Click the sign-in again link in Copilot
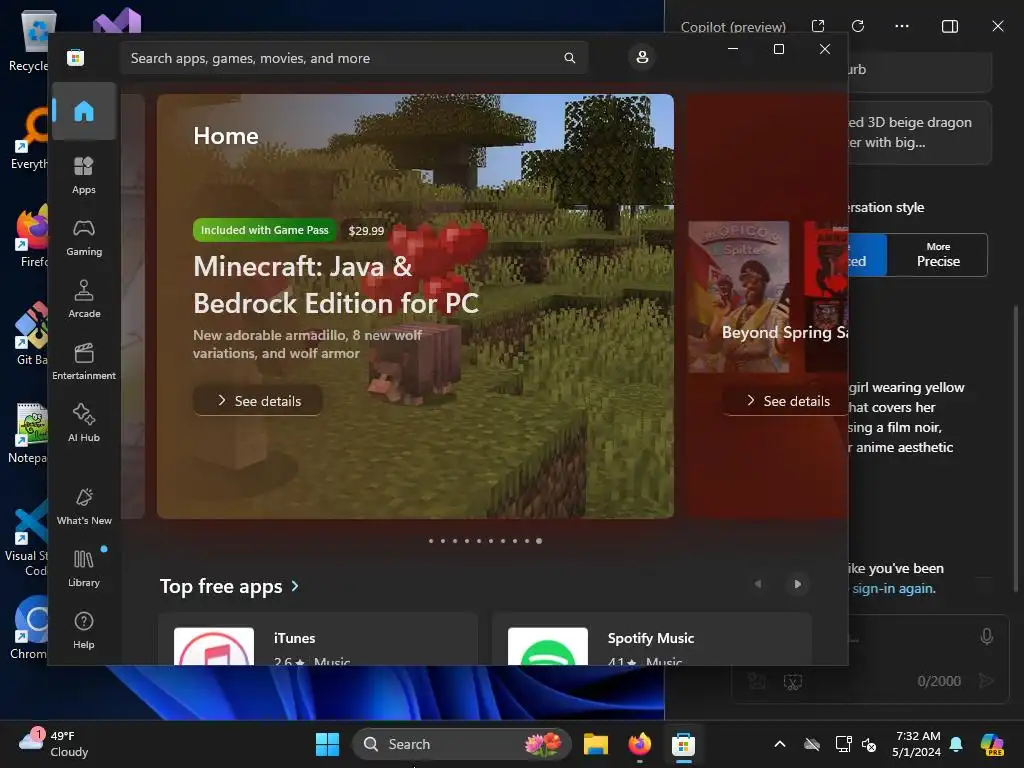Image resolution: width=1024 pixels, height=768 pixels. pyautogui.click(x=893, y=588)
